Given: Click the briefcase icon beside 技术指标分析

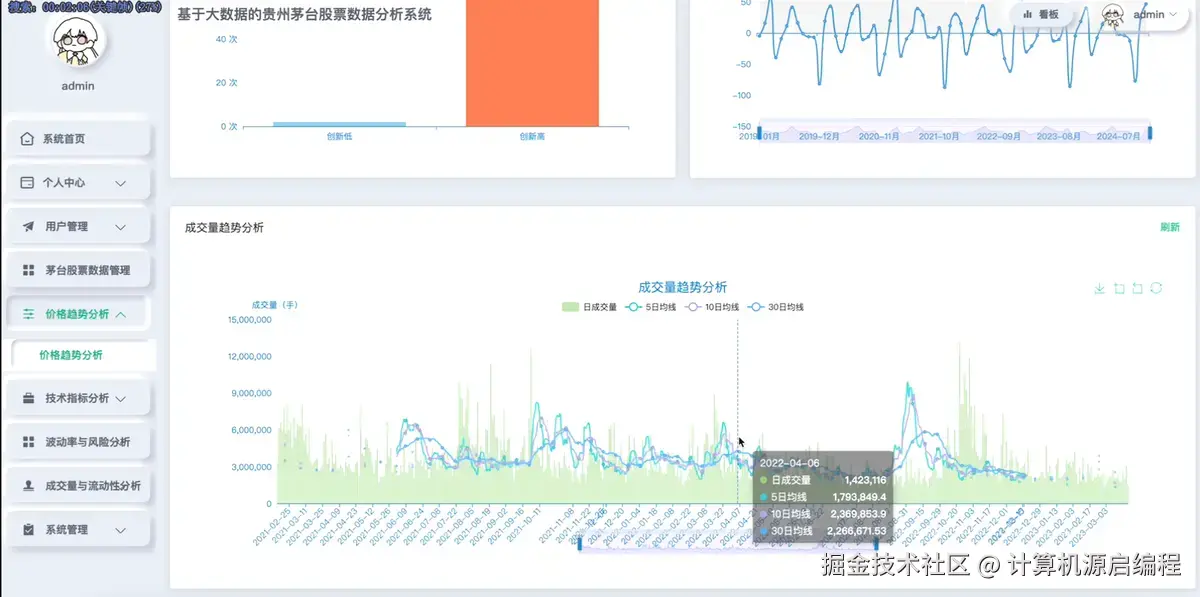Looking at the screenshot, I should (x=27, y=398).
